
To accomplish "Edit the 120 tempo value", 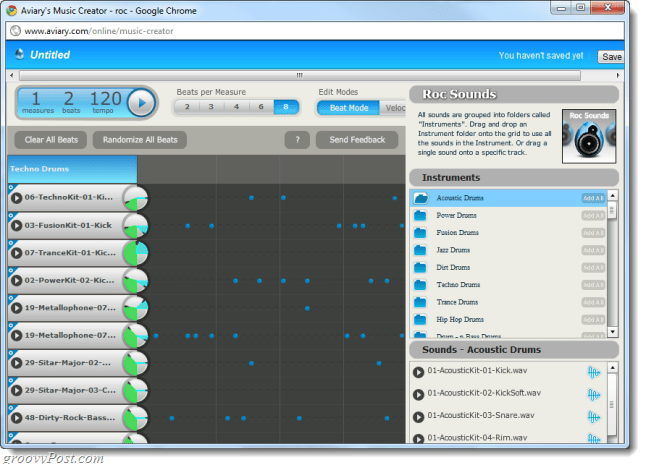I will (105, 99).
